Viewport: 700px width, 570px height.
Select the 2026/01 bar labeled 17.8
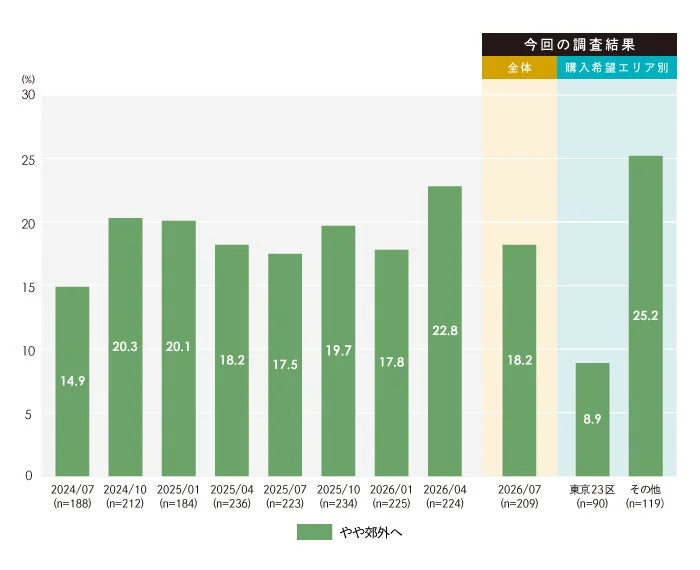coord(392,363)
